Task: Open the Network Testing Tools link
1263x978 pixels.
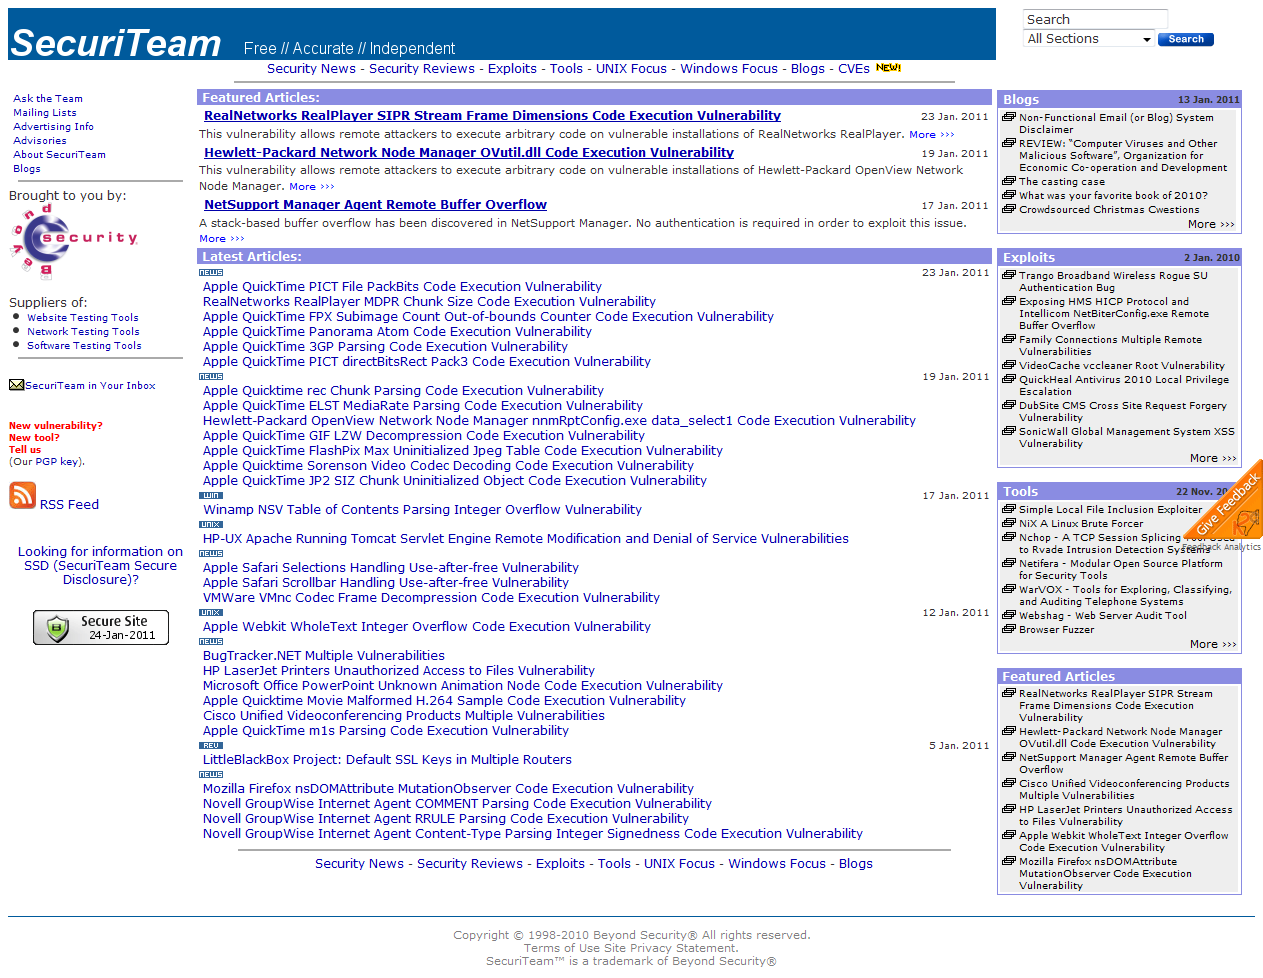Action: [83, 331]
